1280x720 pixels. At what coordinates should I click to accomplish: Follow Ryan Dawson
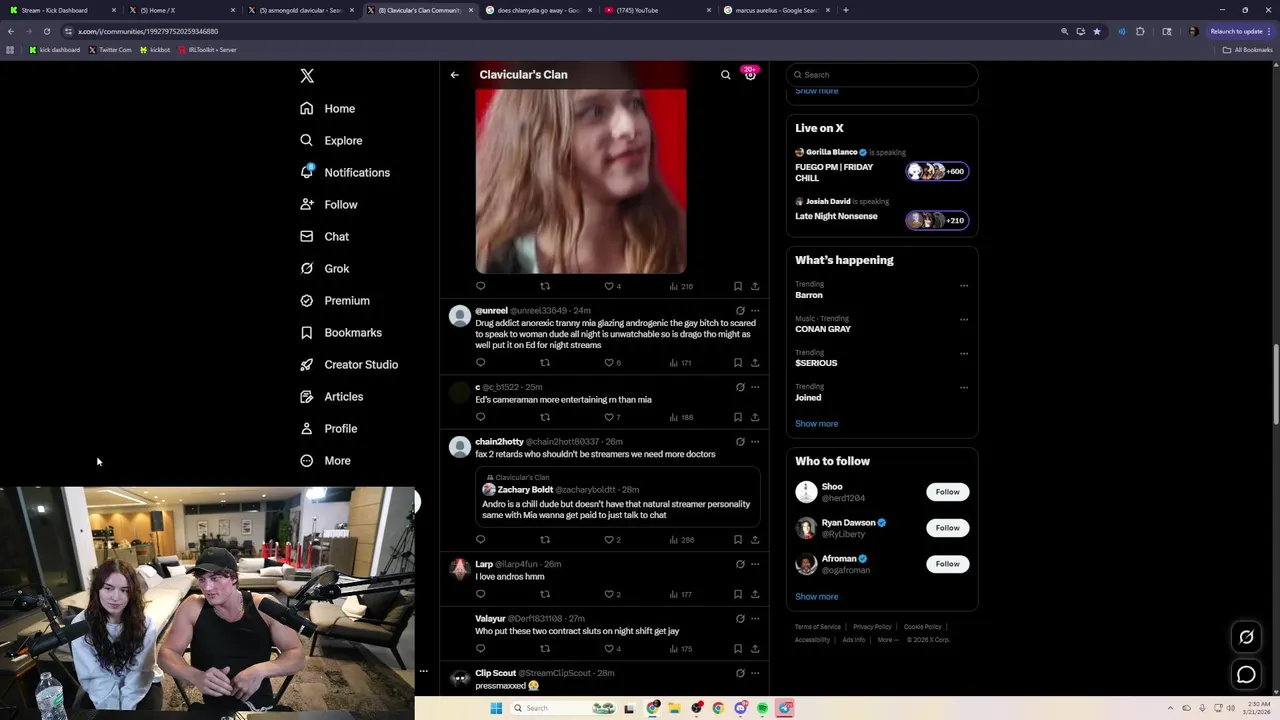[948, 528]
